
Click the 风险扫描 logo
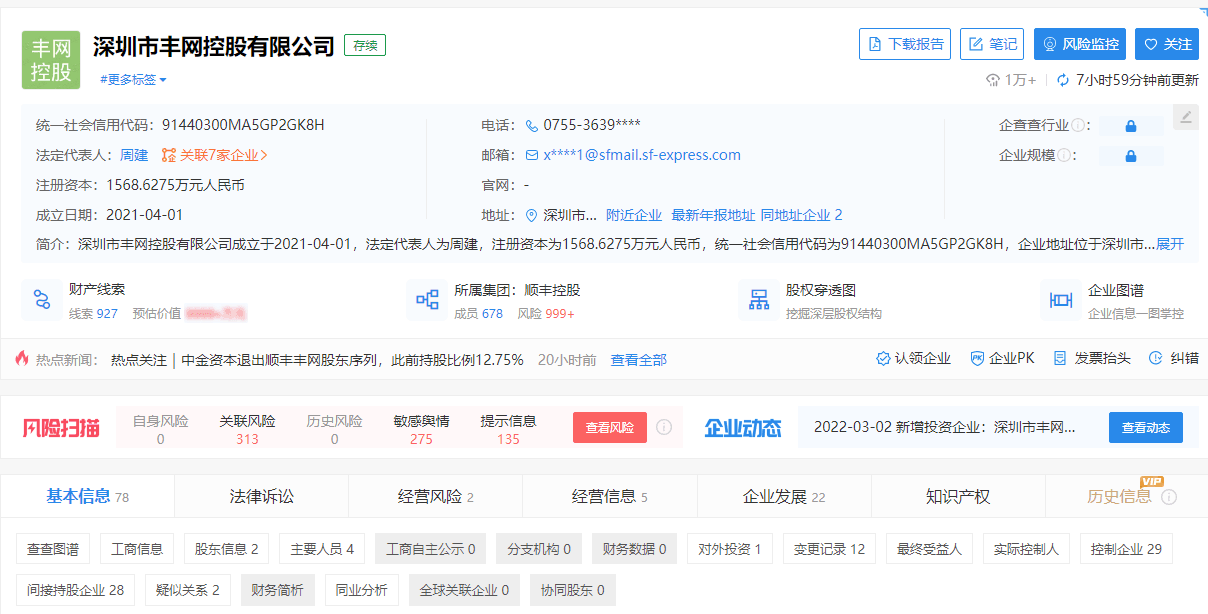point(62,428)
